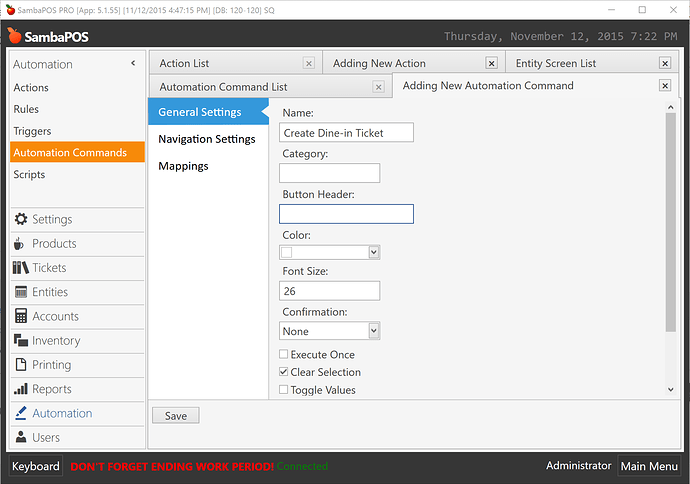Click the Inventory truck icon
Image resolution: width=690 pixels, height=484 pixels.
click(21, 341)
